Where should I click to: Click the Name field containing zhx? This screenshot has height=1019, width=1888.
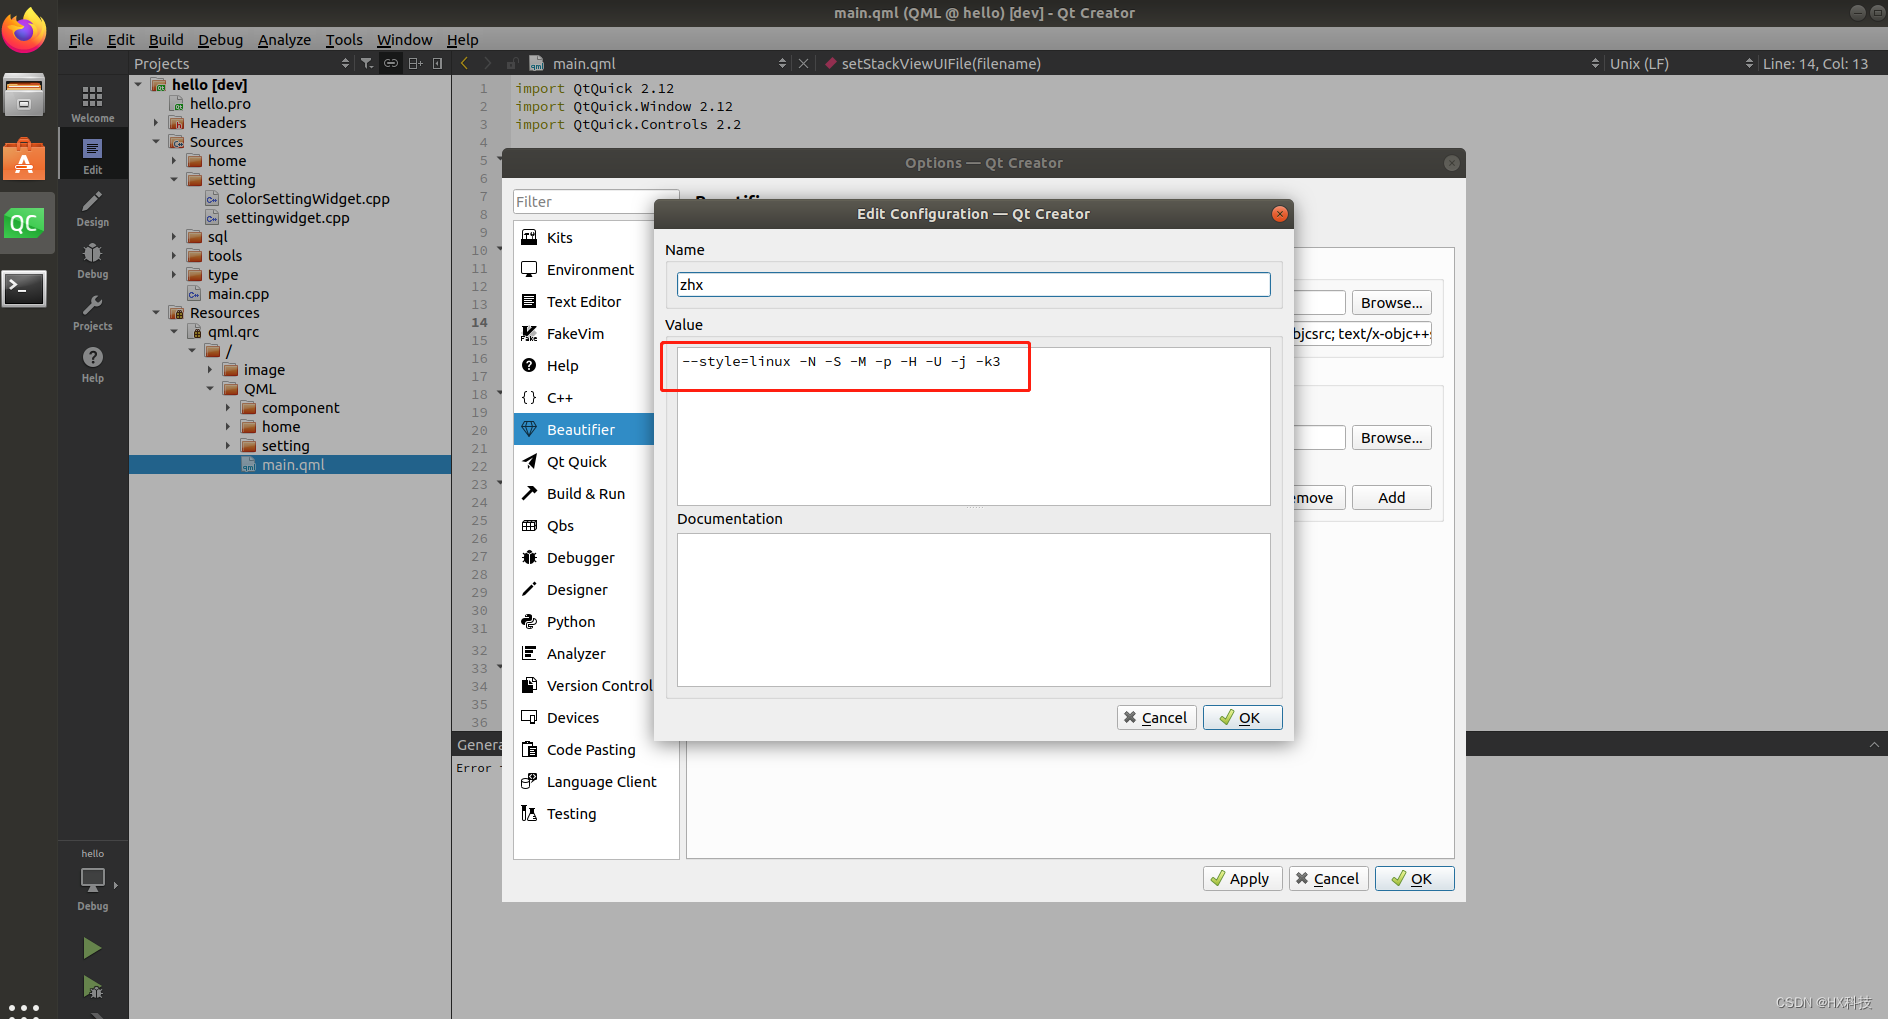(973, 285)
